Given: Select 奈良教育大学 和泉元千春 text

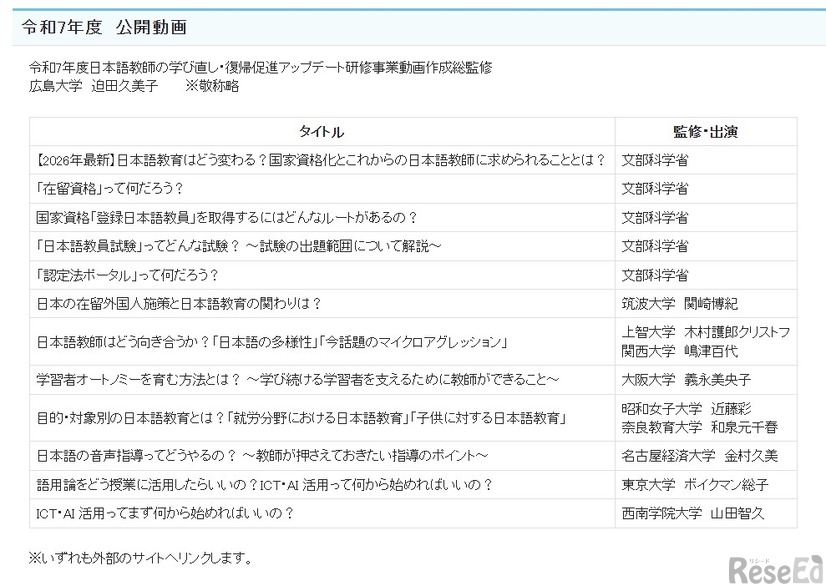Looking at the screenshot, I should pos(700,427).
